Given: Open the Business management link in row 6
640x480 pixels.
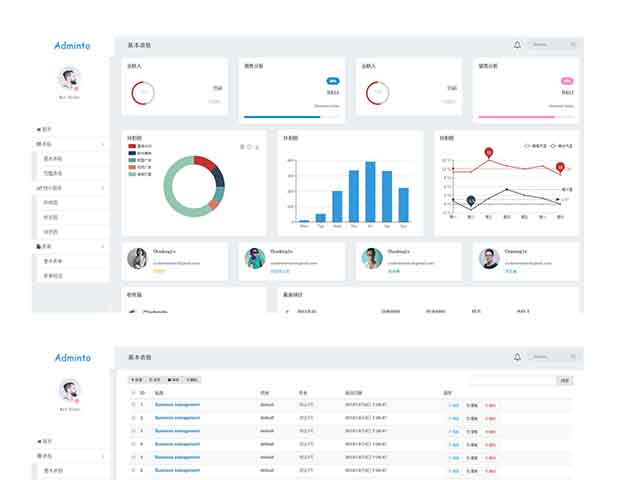Looking at the screenshot, I should [177, 470].
